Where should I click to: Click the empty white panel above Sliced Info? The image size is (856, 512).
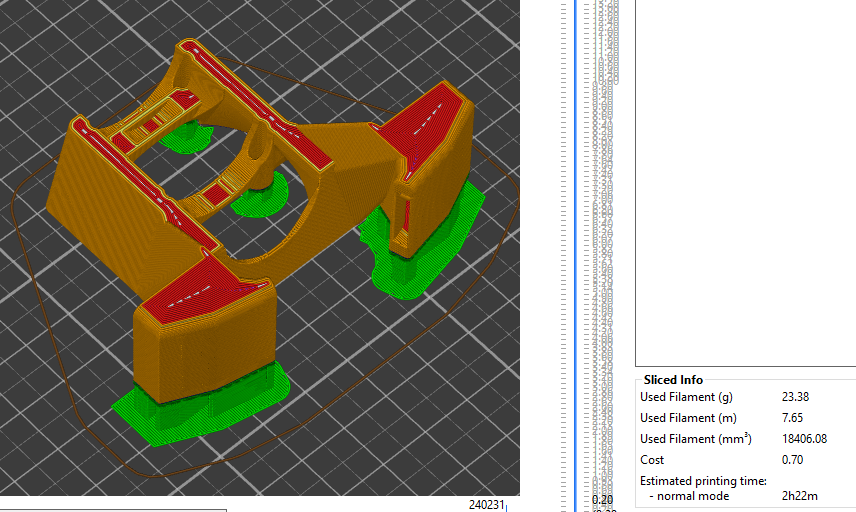(745, 180)
